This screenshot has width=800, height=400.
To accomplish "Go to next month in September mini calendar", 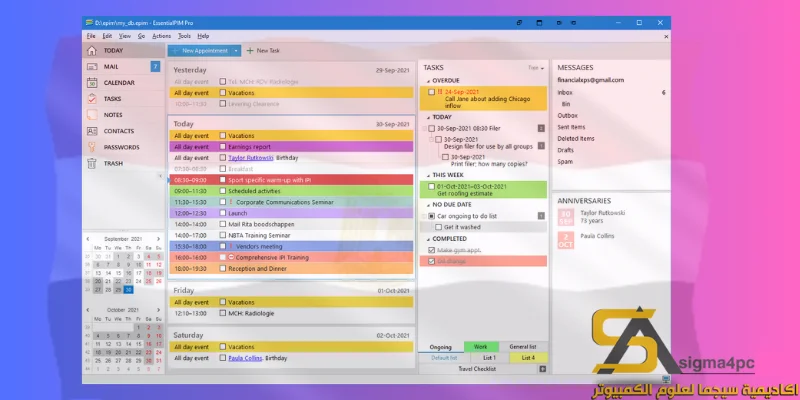I will coord(158,239).
